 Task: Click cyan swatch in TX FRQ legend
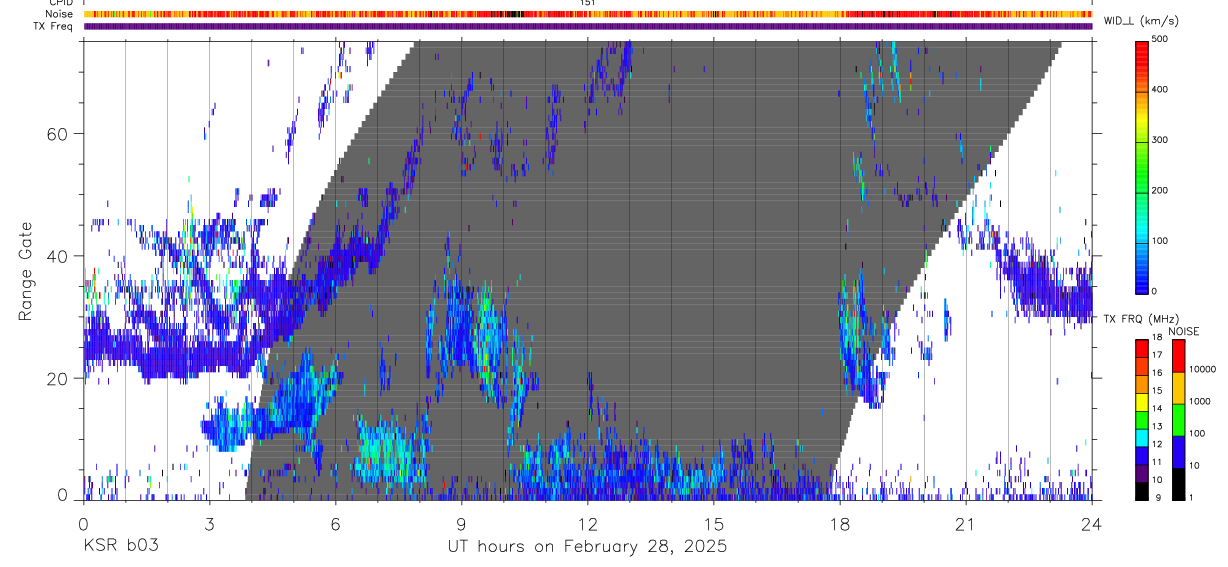click(x=1143, y=438)
